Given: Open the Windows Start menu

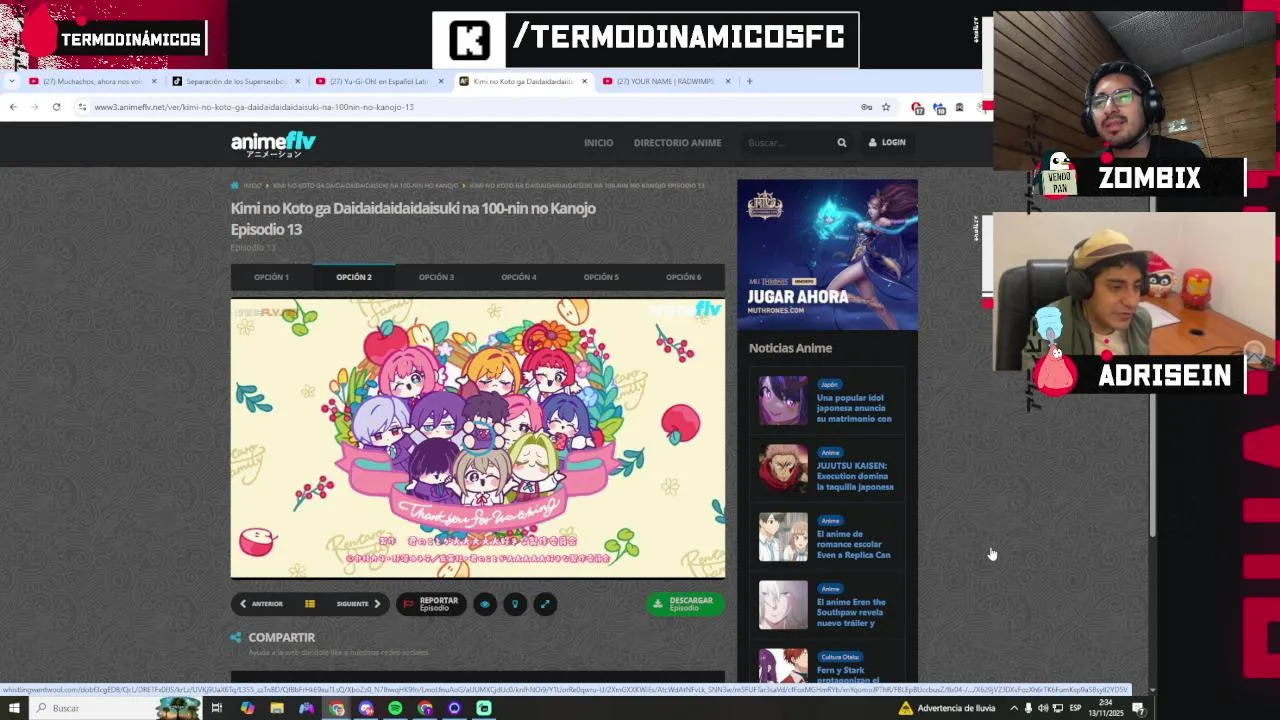Looking at the screenshot, I should (x=14, y=708).
